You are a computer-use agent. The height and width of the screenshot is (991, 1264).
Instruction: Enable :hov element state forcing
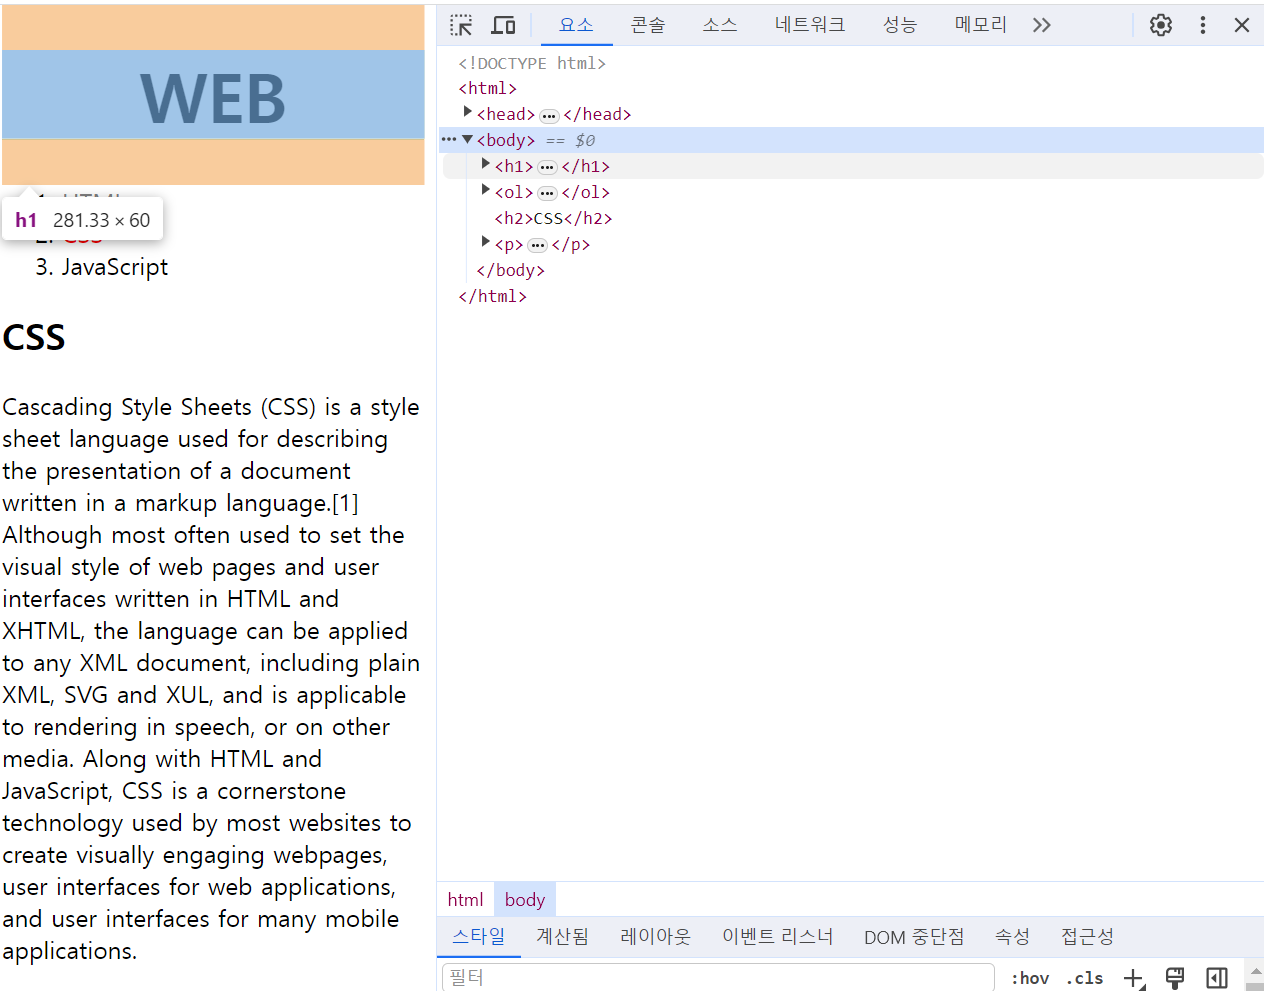[x=1030, y=978]
